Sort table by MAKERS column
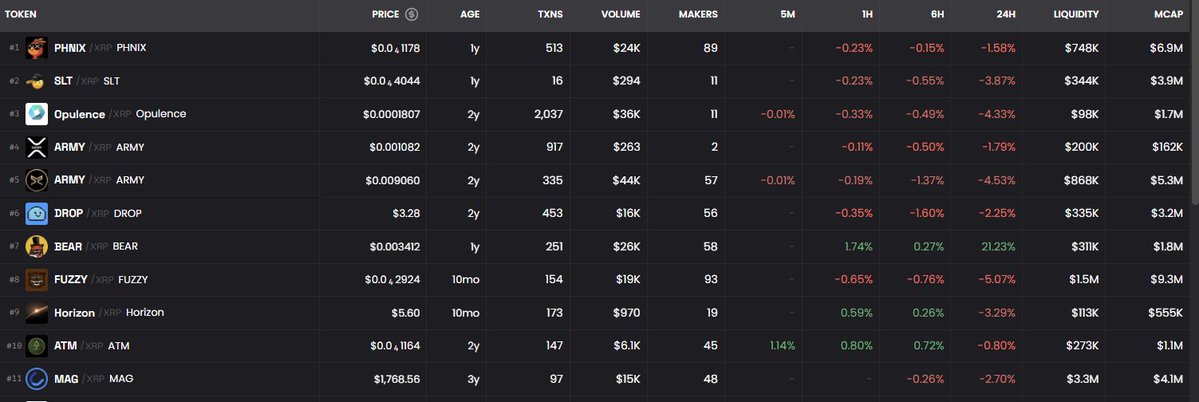 pyautogui.click(x=698, y=15)
